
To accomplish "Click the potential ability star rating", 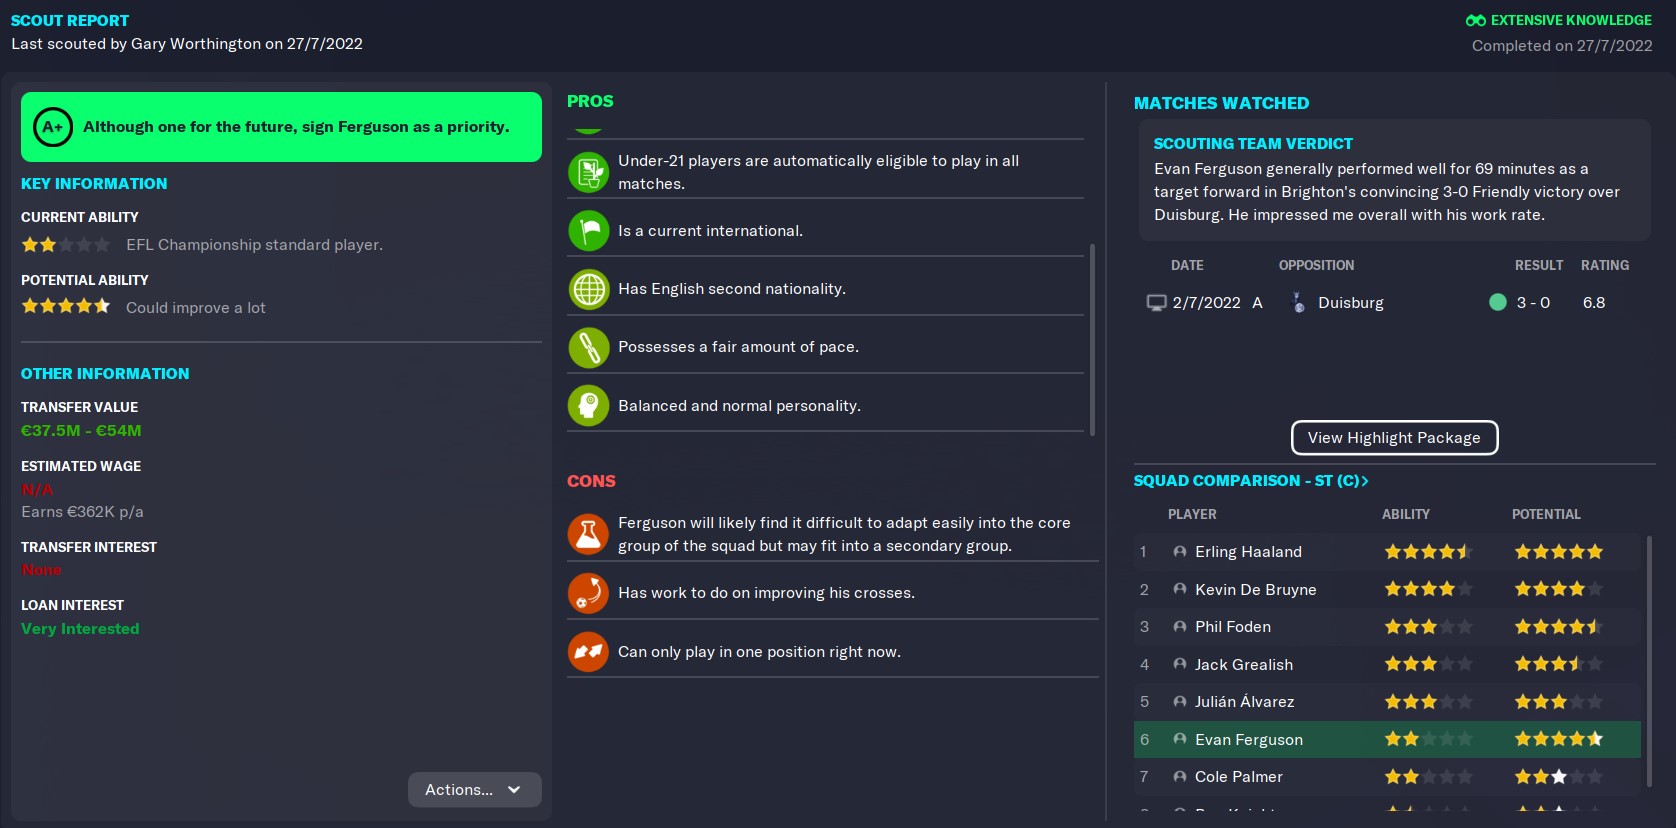I will click(65, 307).
